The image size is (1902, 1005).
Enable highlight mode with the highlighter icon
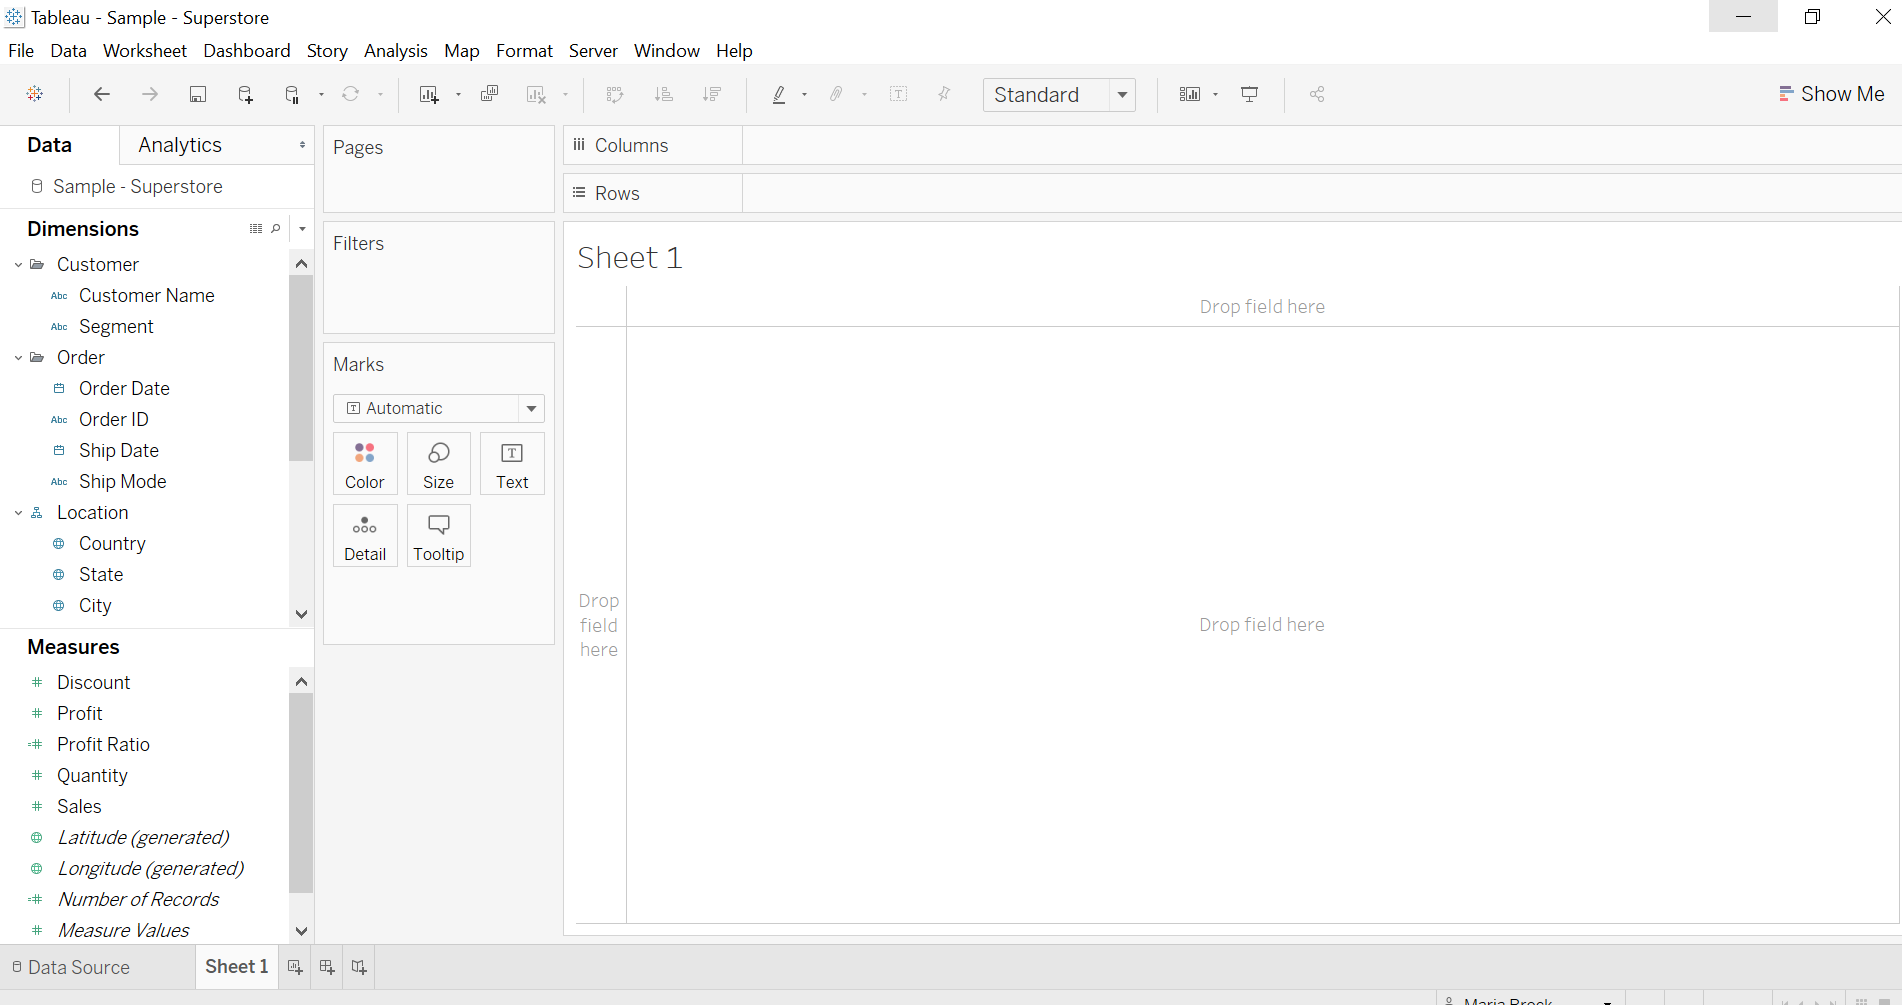click(778, 94)
